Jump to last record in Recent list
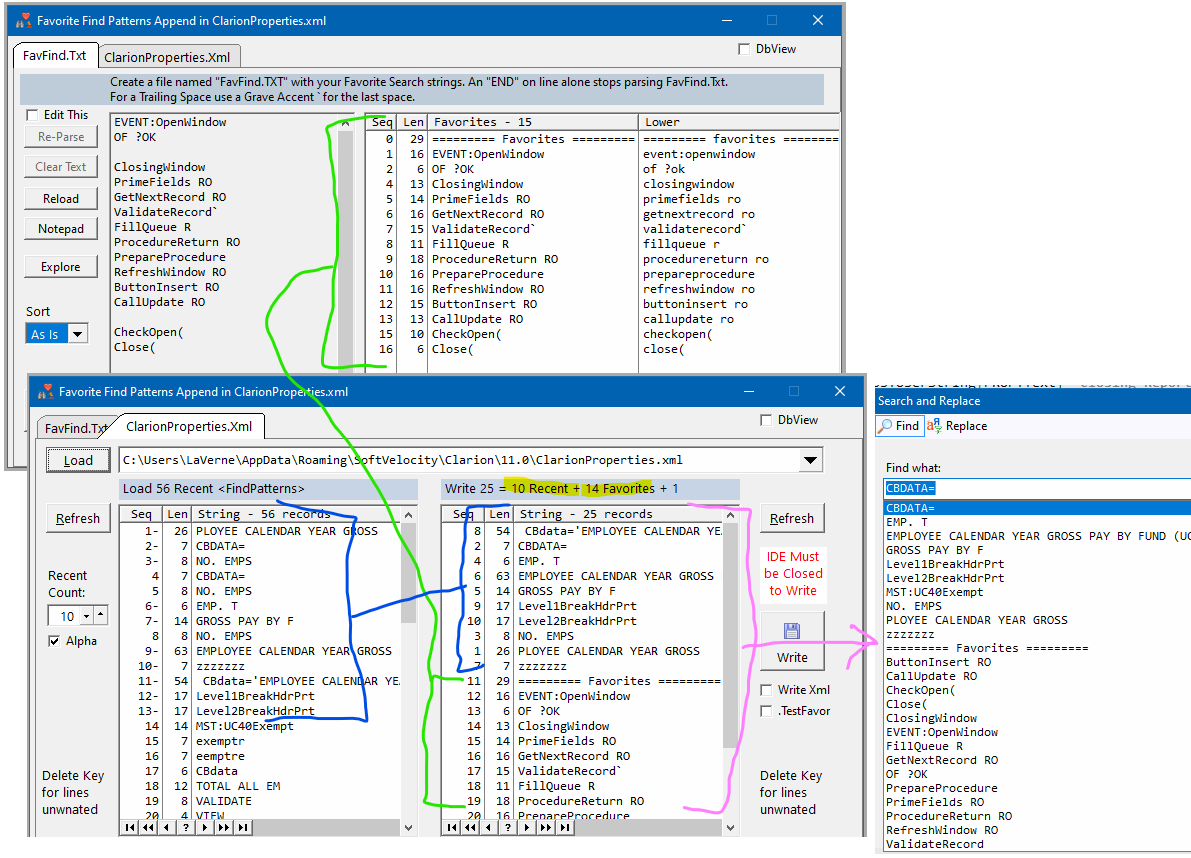The width and height of the screenshot is (1191, 858). (242, 828)
